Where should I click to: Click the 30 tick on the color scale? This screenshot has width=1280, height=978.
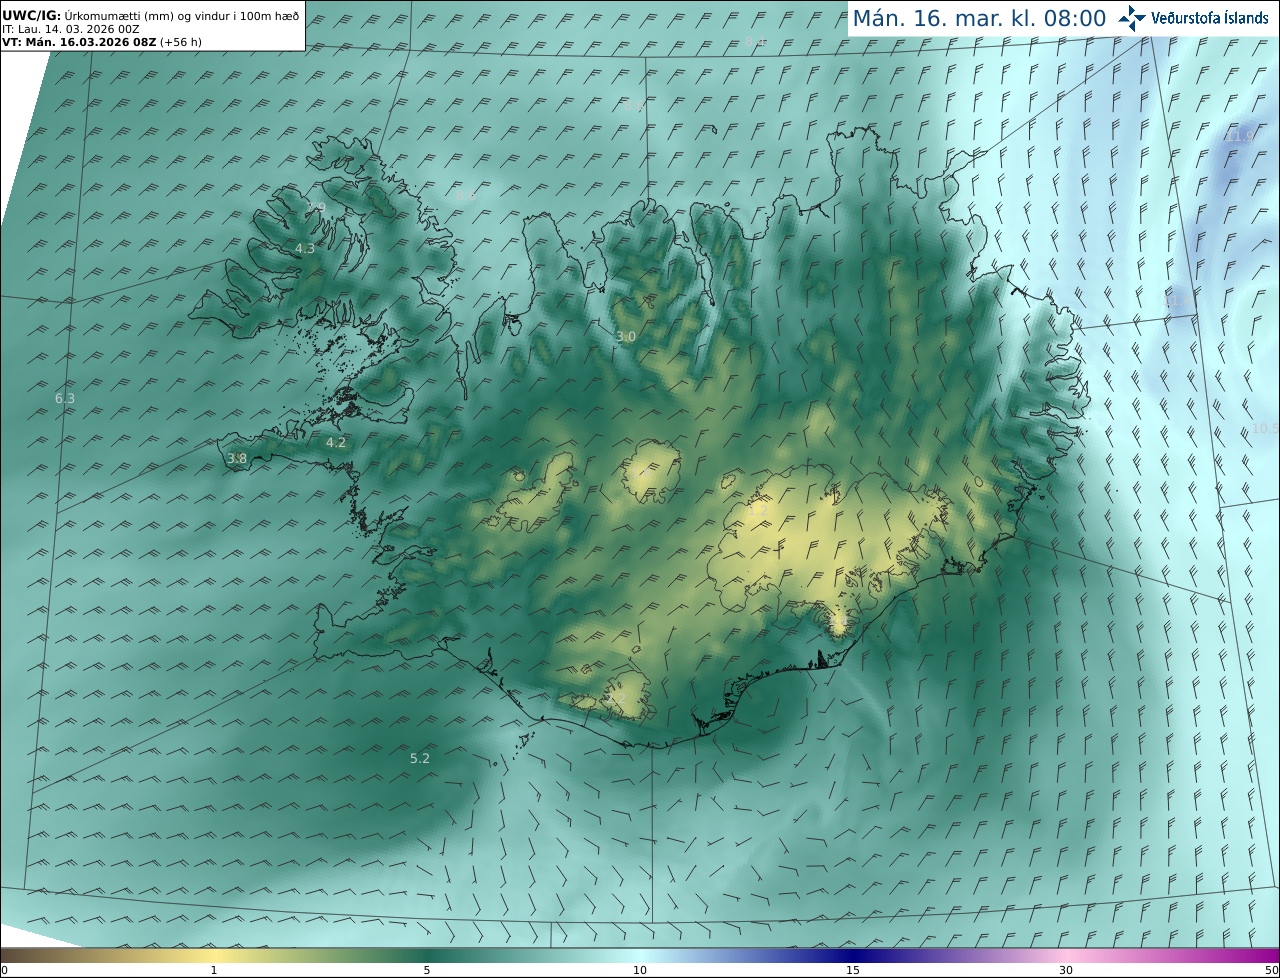click(1066, 970)
